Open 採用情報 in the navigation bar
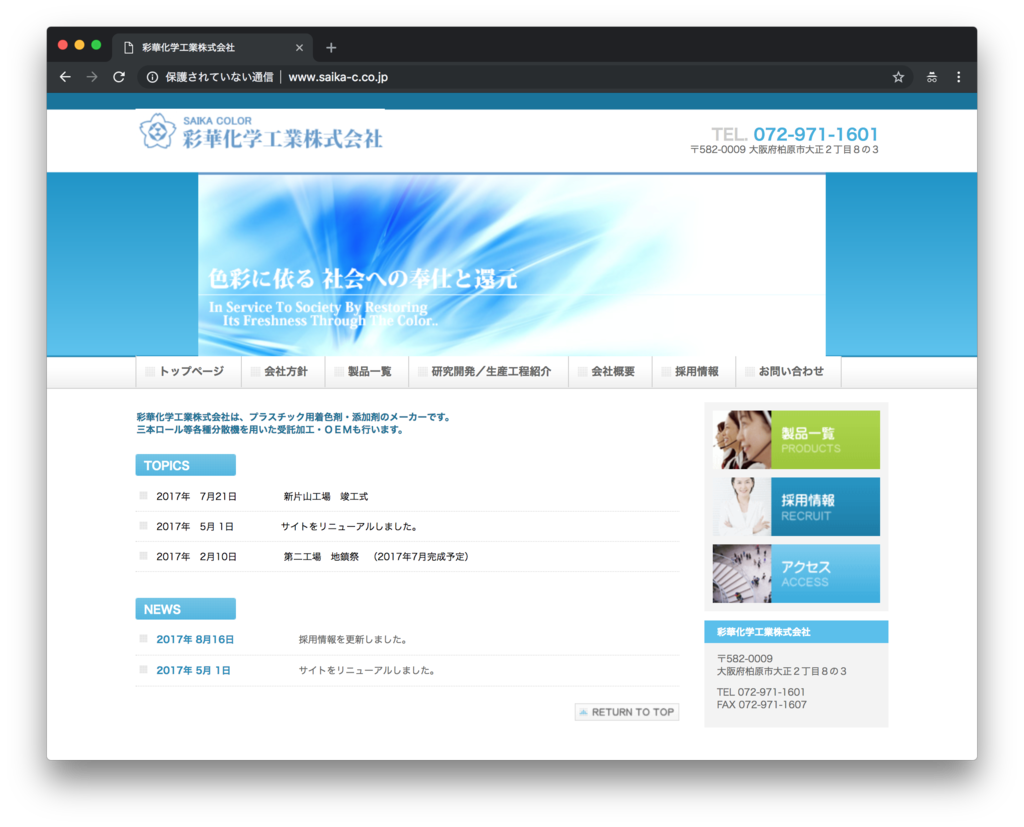The width and height of the screenshot is (1024, 827). 694,372
